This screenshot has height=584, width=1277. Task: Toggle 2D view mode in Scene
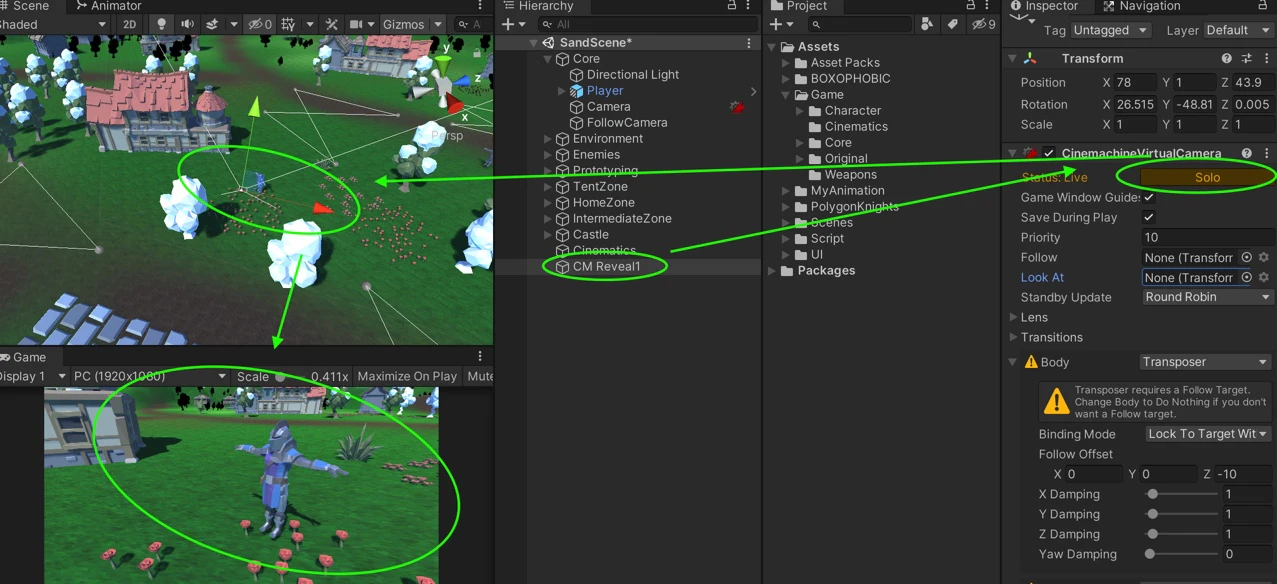click(x=129, y=24)
